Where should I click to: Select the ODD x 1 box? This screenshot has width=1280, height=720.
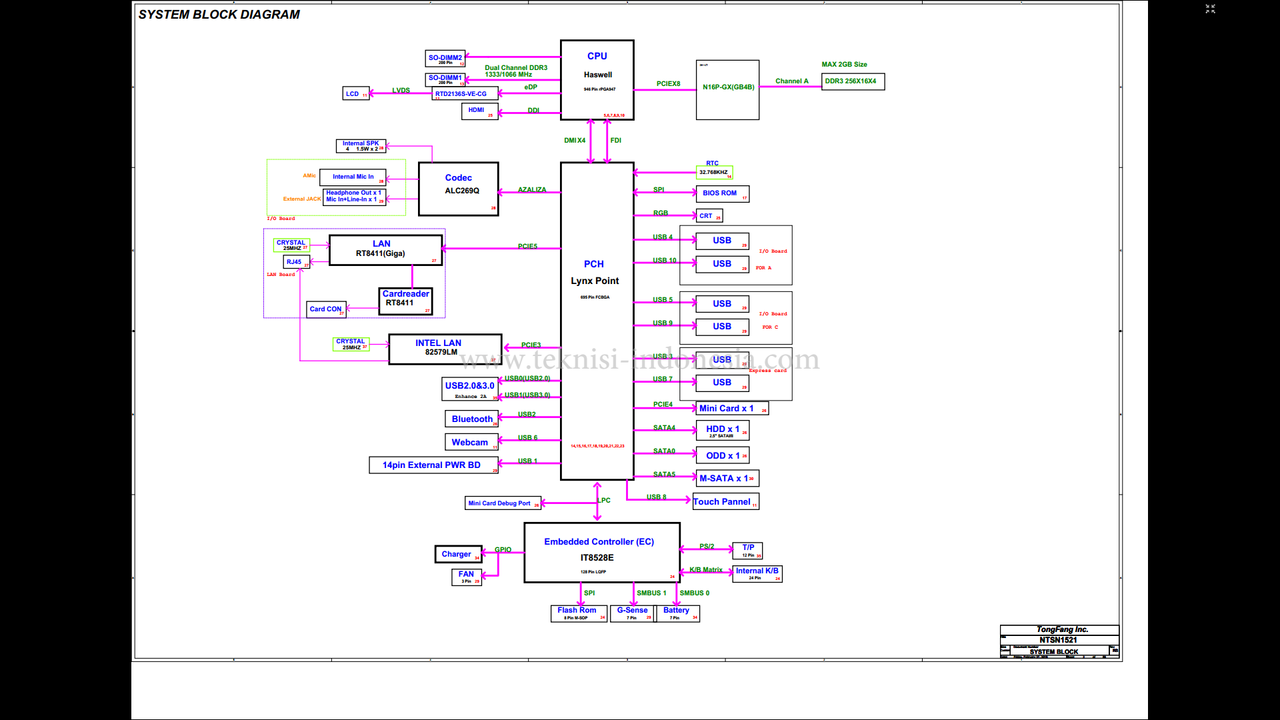click(x=723, y=455)
